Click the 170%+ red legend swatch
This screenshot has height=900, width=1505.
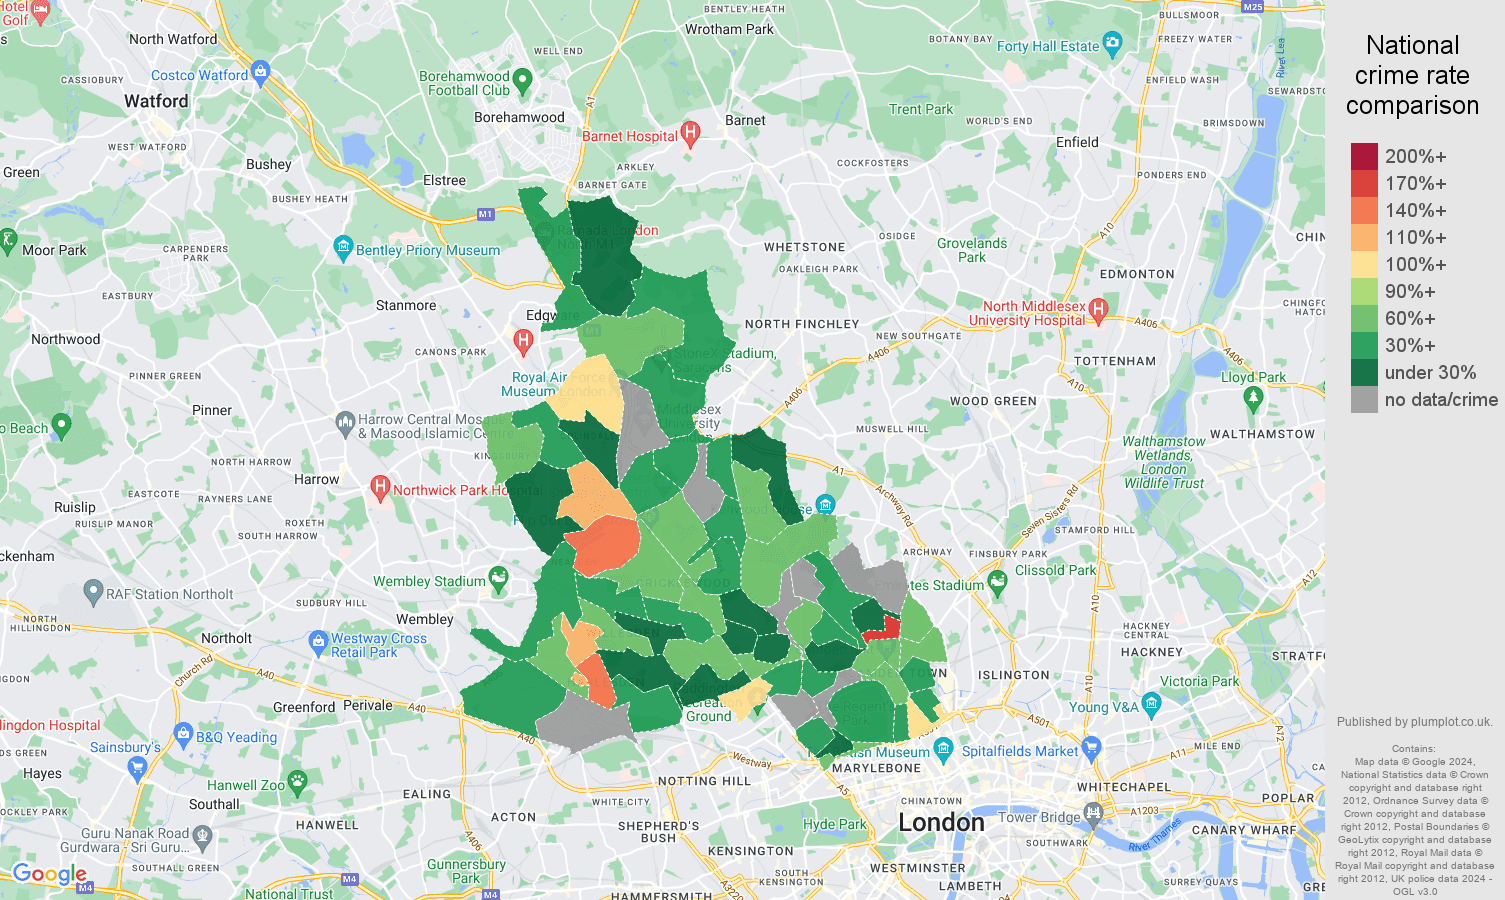click(x=1364, y=183)
